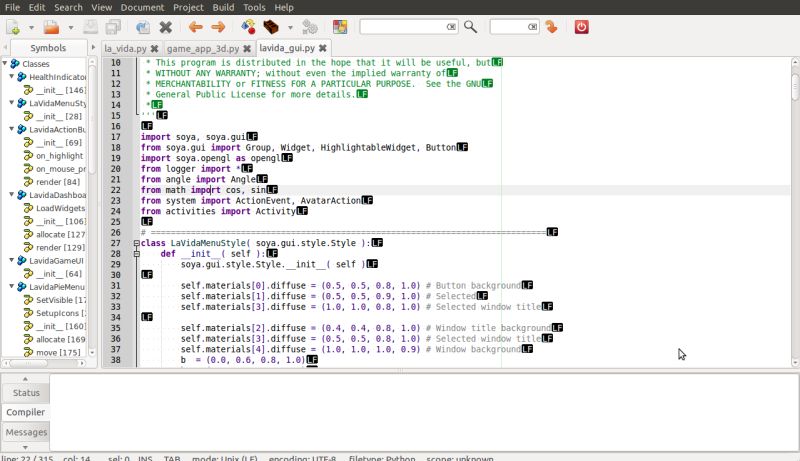800x461 pixels.
Task: Navigate forward with the right orange arrow
Action: [218, 27]
